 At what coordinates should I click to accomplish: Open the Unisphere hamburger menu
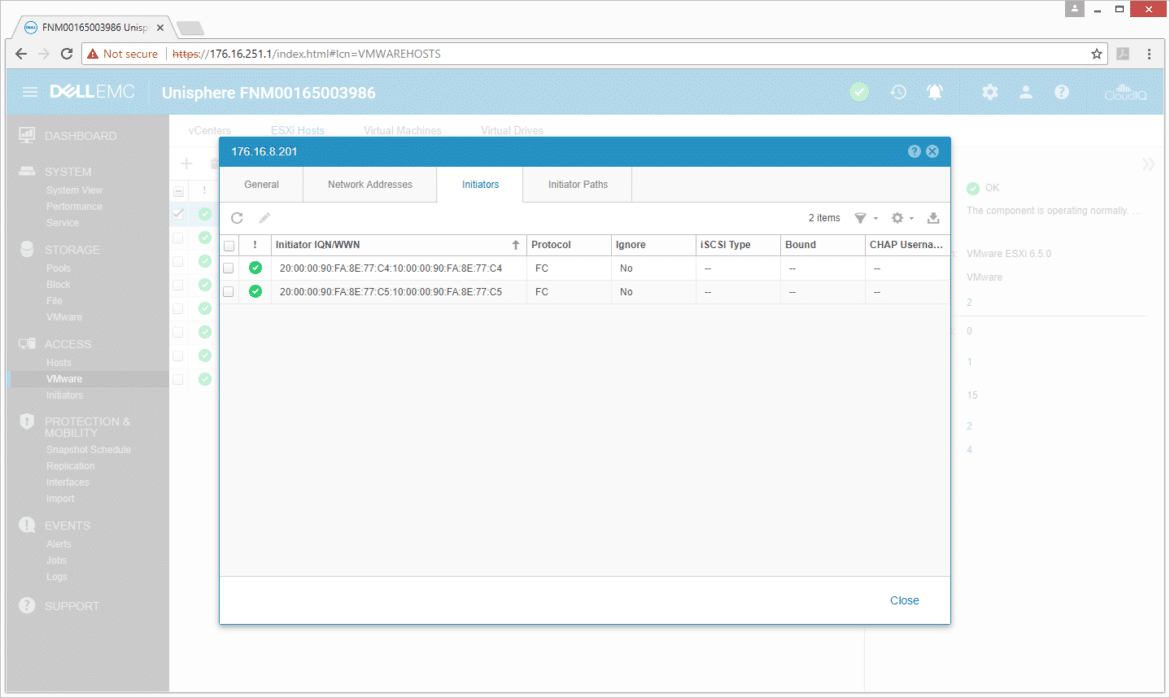point(30,92)
